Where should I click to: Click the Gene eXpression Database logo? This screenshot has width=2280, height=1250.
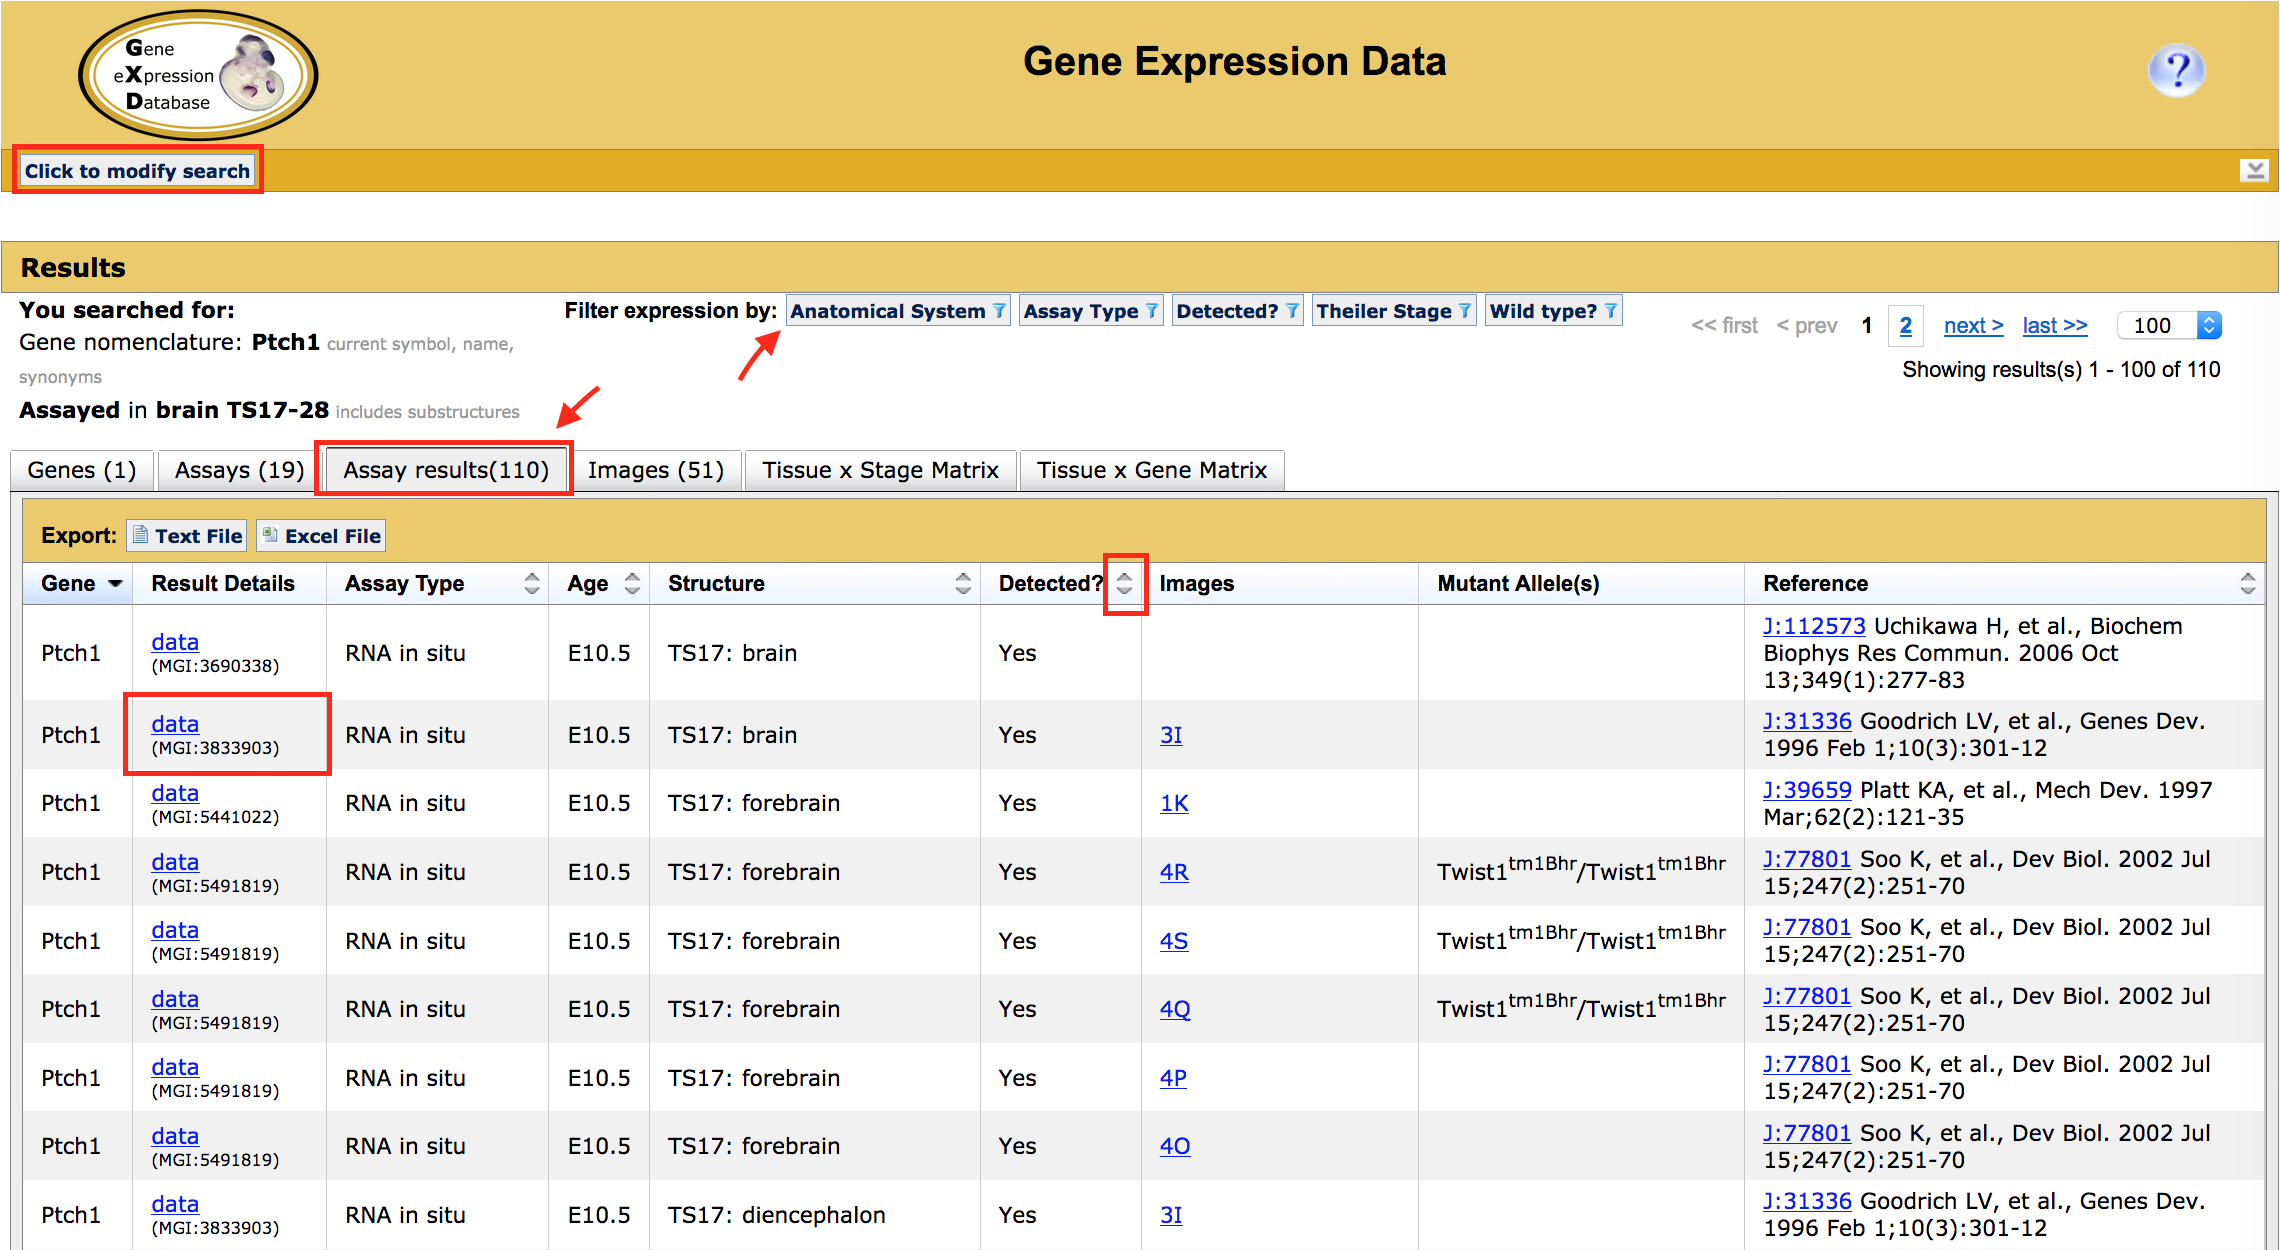tap(198, 75)
